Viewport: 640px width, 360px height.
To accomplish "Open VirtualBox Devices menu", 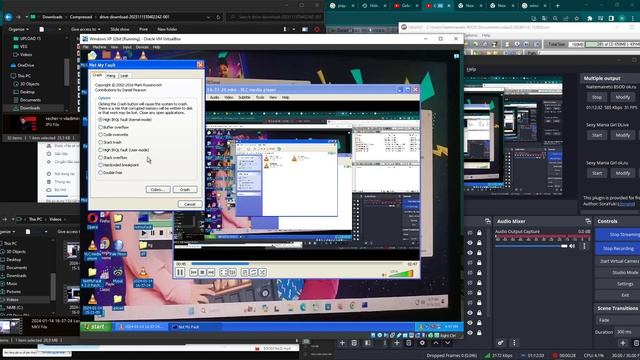I will click(142, 47).
